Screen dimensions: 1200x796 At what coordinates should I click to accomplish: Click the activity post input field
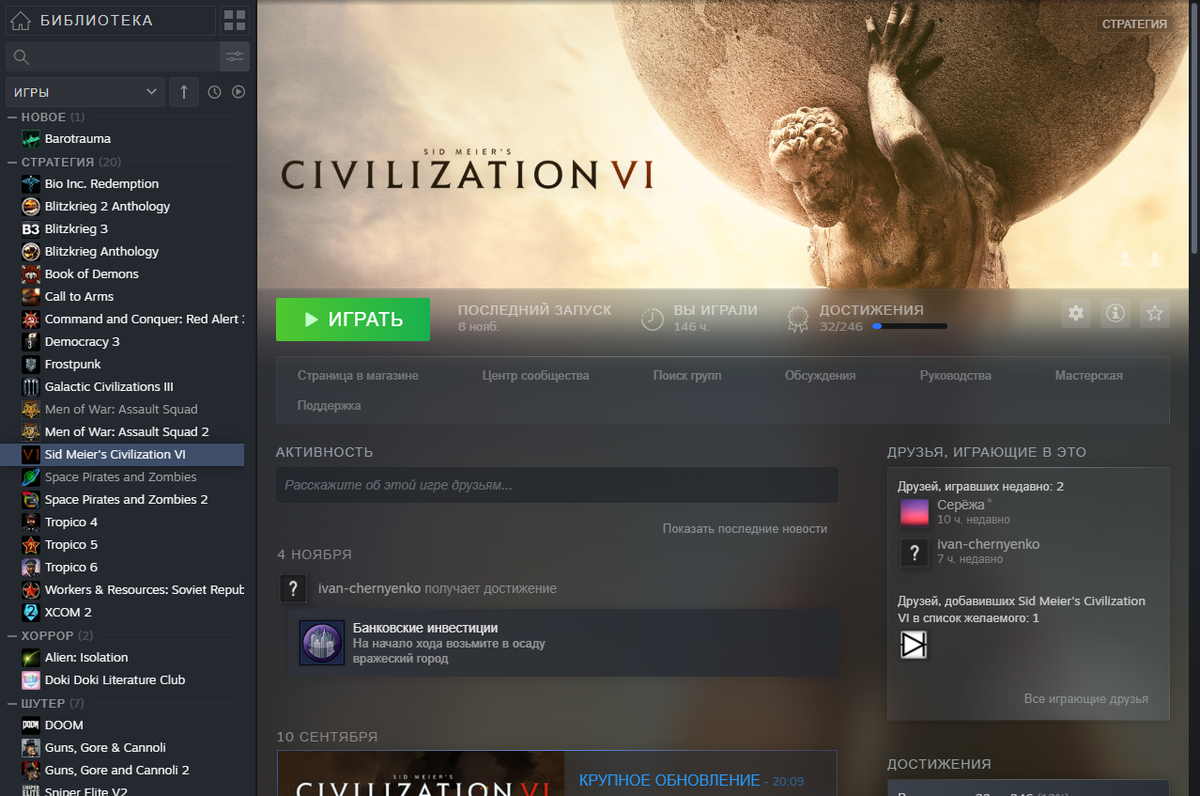[x=557, y=485]
